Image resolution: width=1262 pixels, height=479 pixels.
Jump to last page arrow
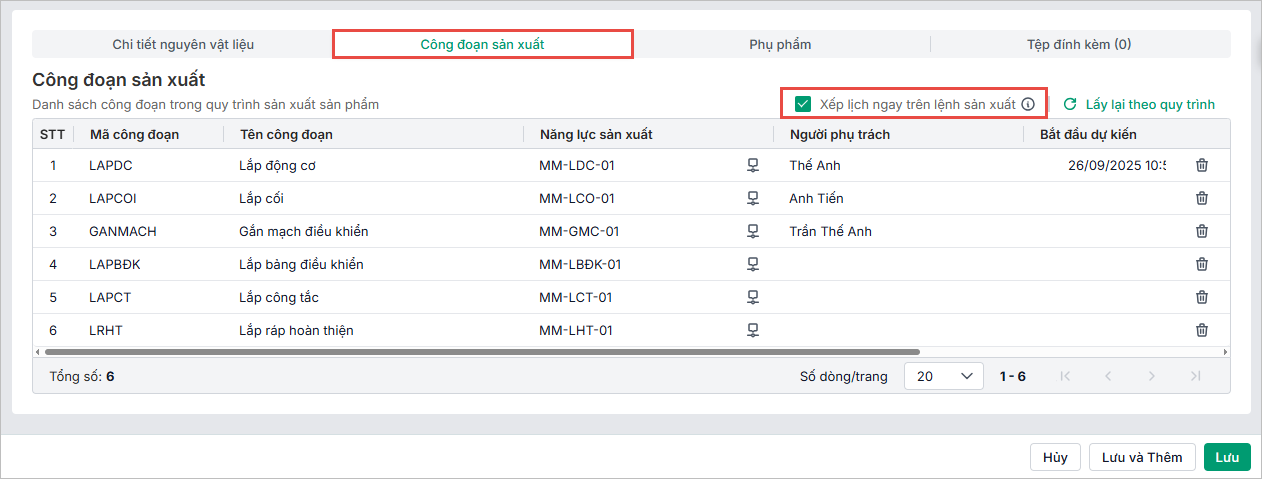pyautogui.click(x=1195, y=376)
